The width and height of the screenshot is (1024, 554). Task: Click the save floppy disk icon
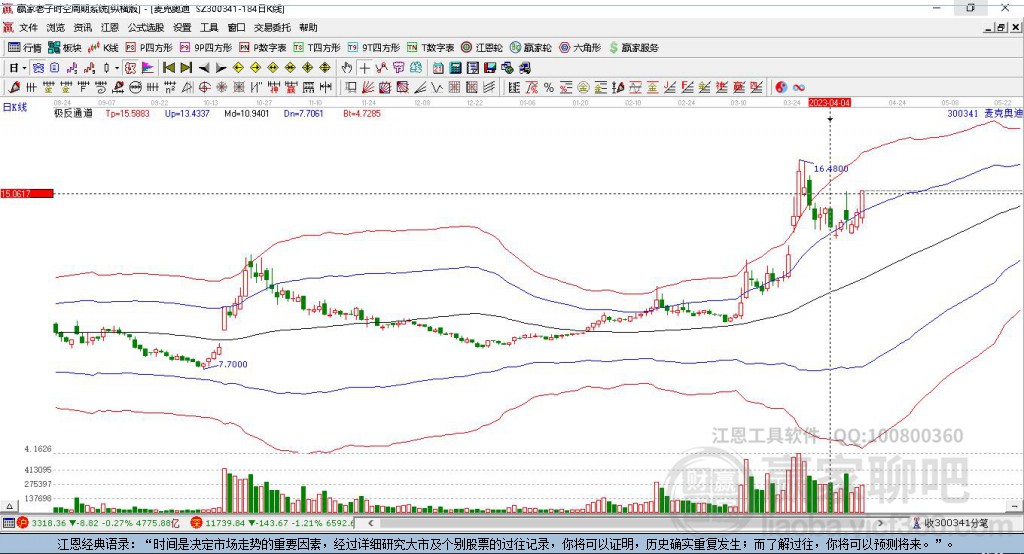[490, 68]
